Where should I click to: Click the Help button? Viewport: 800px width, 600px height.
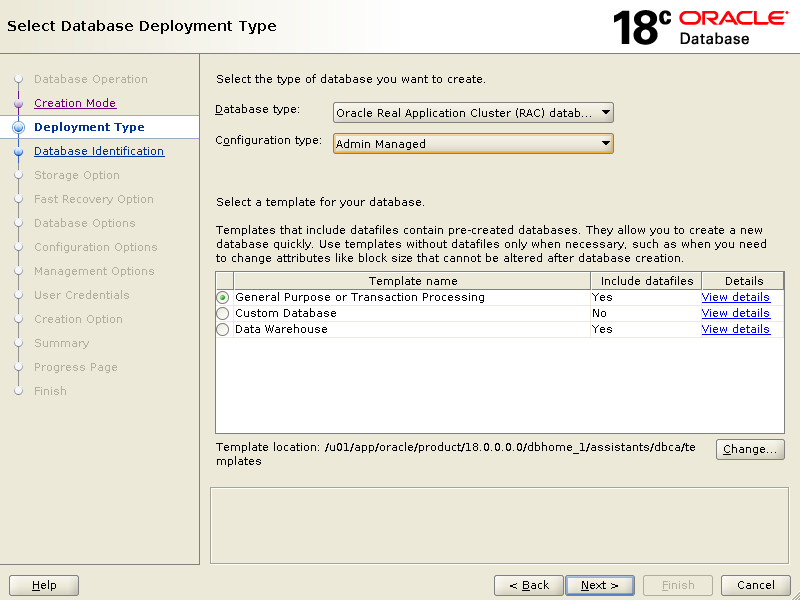(x=44, y=585)
